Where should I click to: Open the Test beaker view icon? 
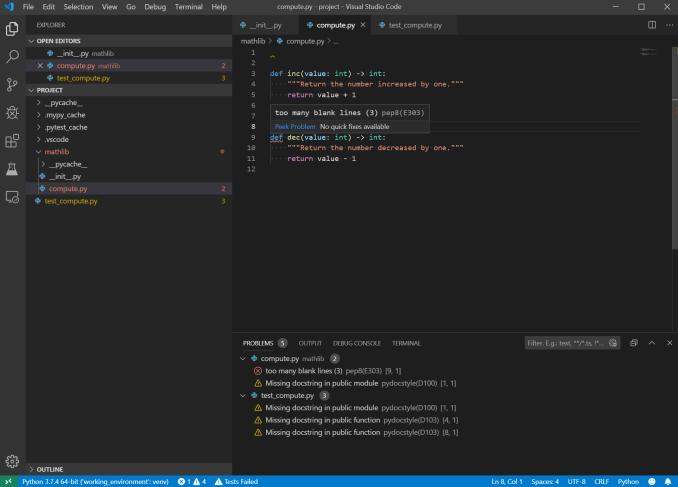[x=12, y=169]
